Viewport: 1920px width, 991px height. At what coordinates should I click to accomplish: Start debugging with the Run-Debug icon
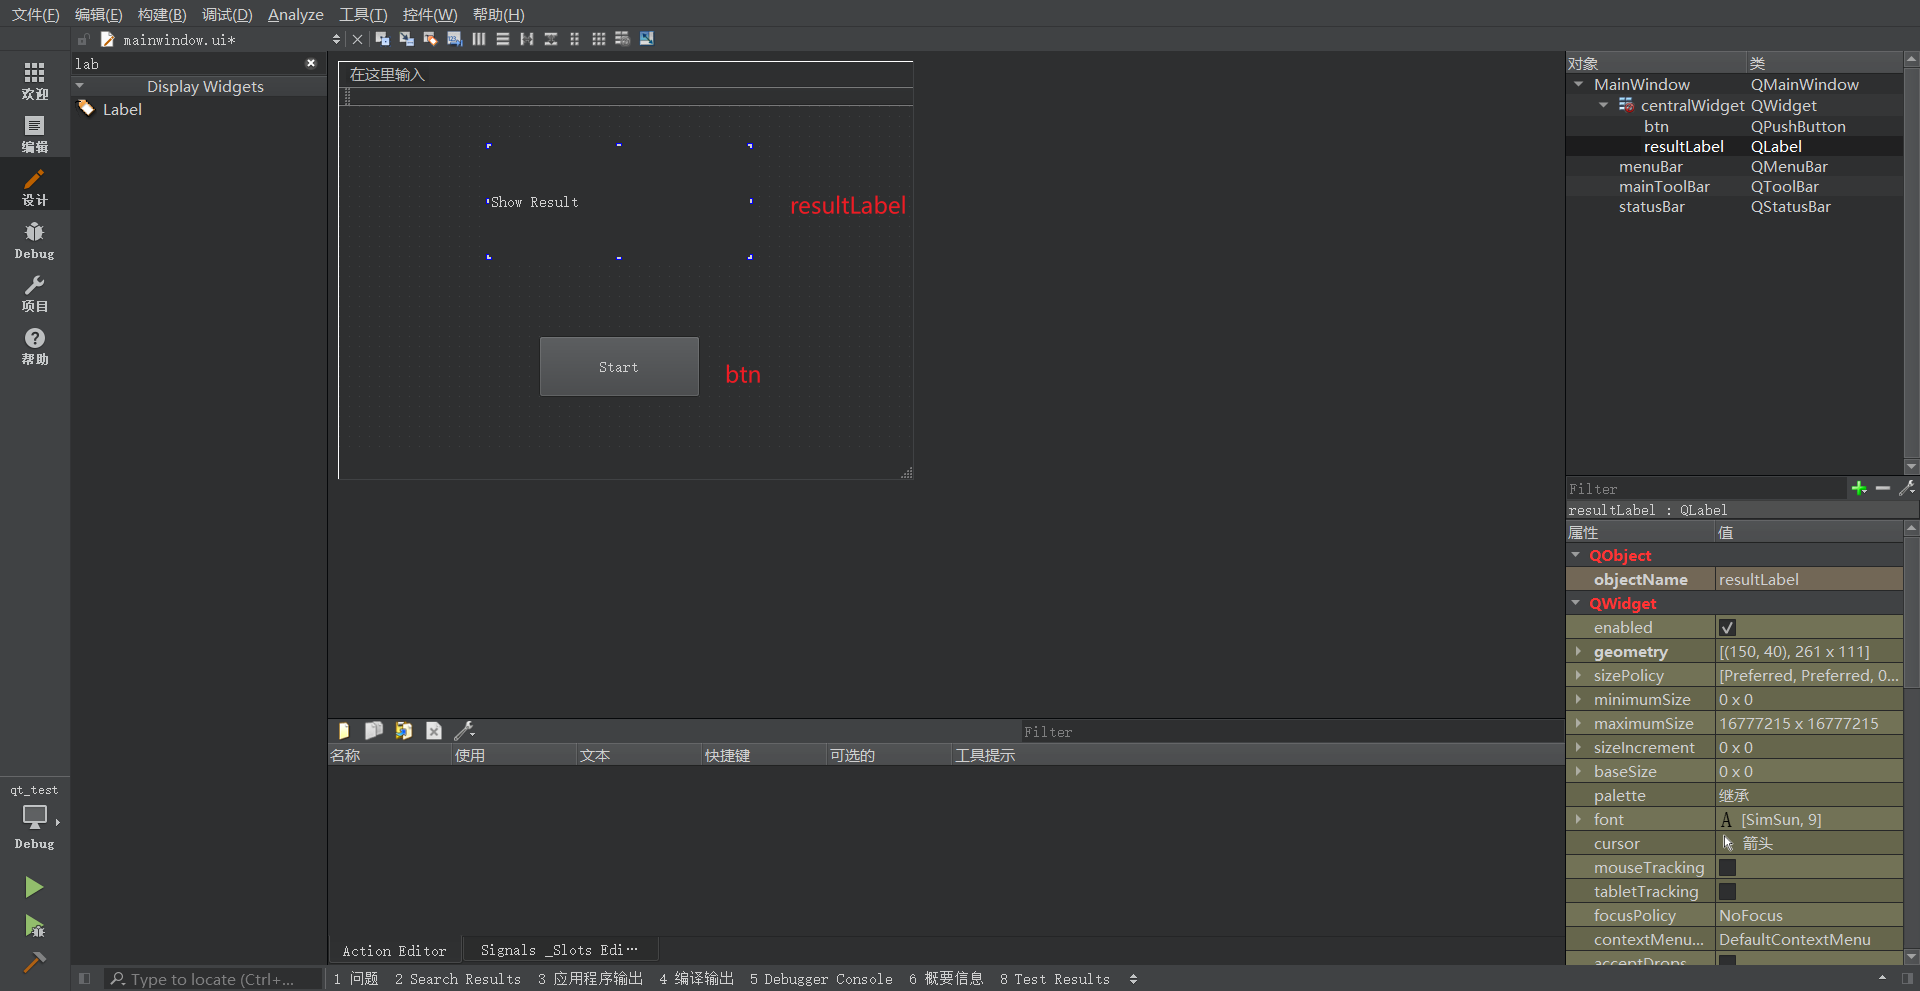point(34,926)
